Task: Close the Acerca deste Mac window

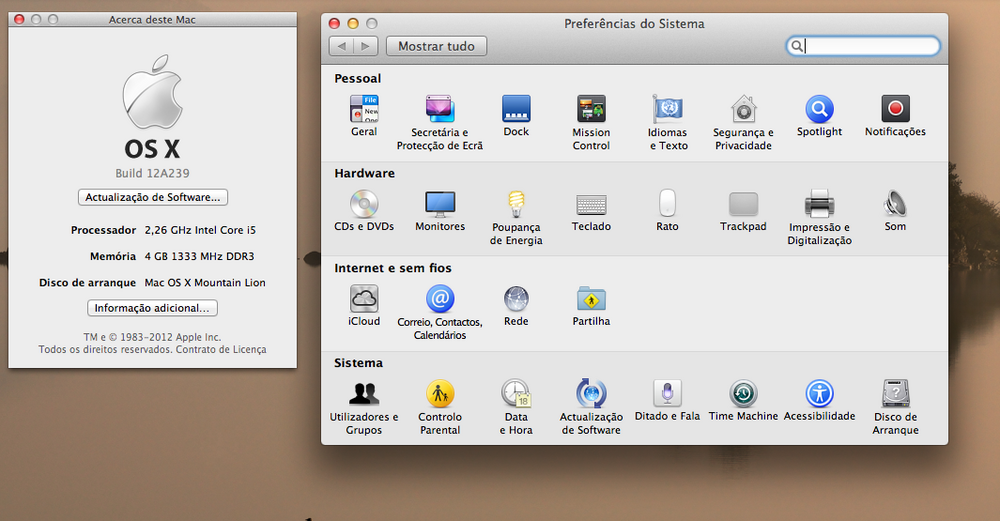Action: point(19,19)
